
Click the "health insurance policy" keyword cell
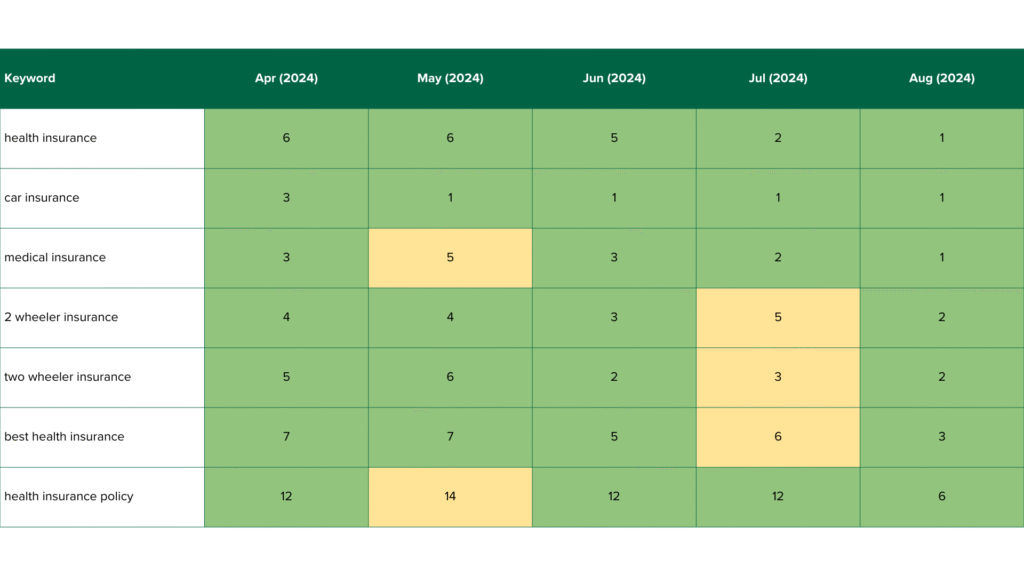pos(69,497)
